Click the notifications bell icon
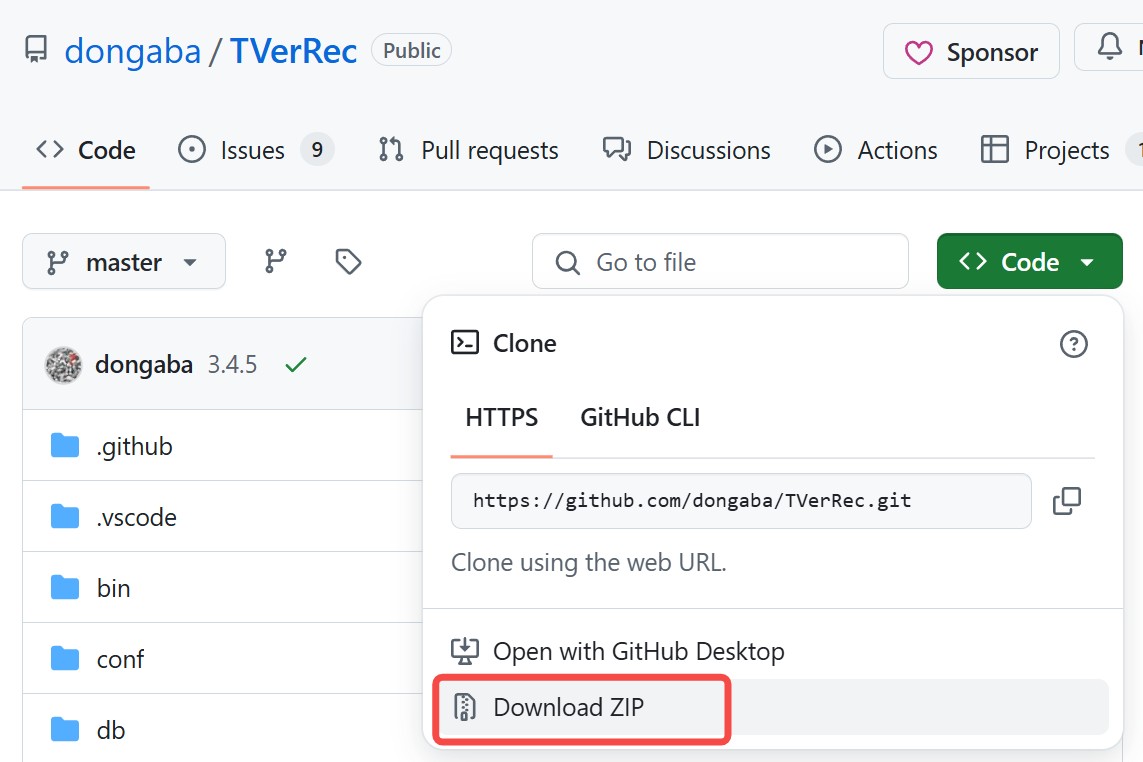This screenshot has width=1143, height=762. (1109, 47)
